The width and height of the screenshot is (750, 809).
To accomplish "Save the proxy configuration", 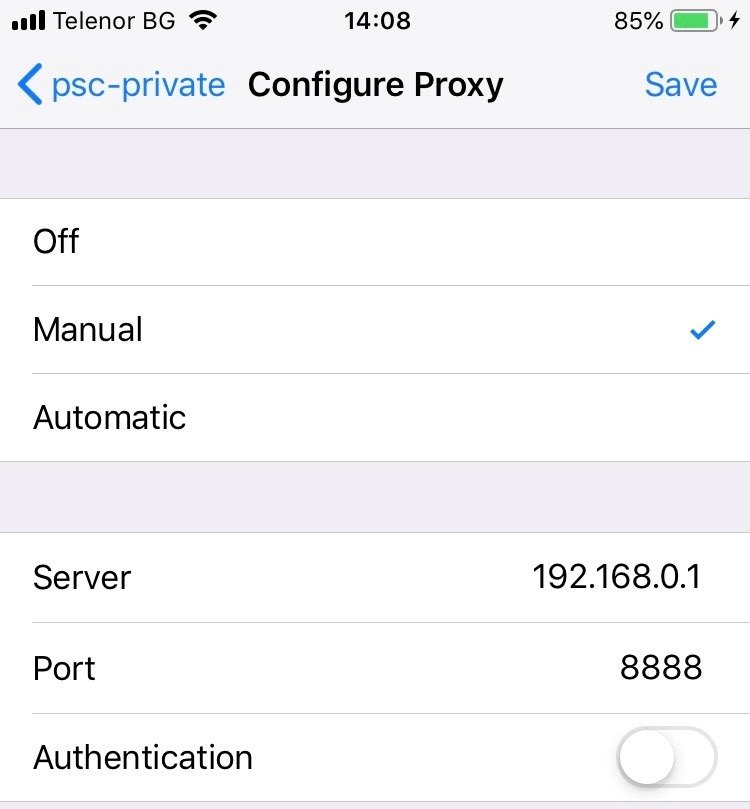I will tap(681, 85).
